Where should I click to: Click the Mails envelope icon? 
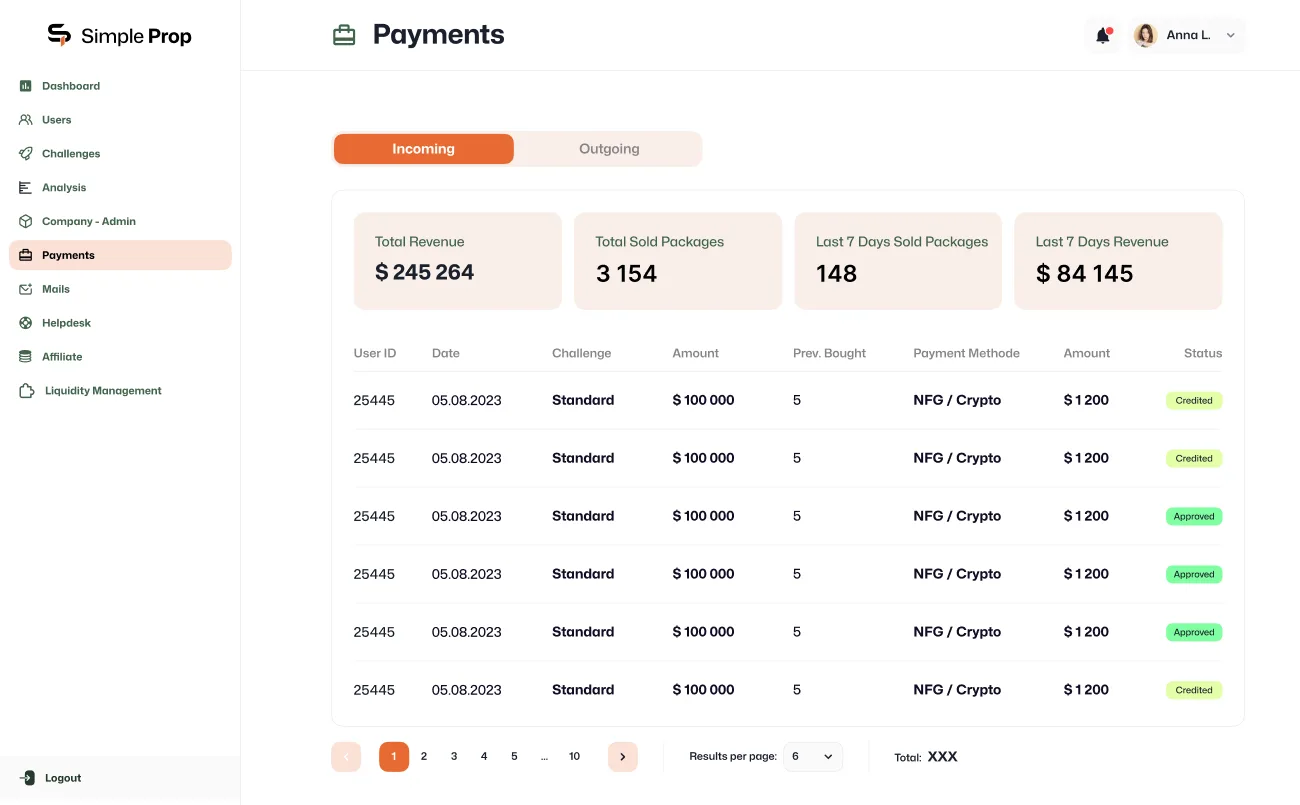(x=26, y=289)
